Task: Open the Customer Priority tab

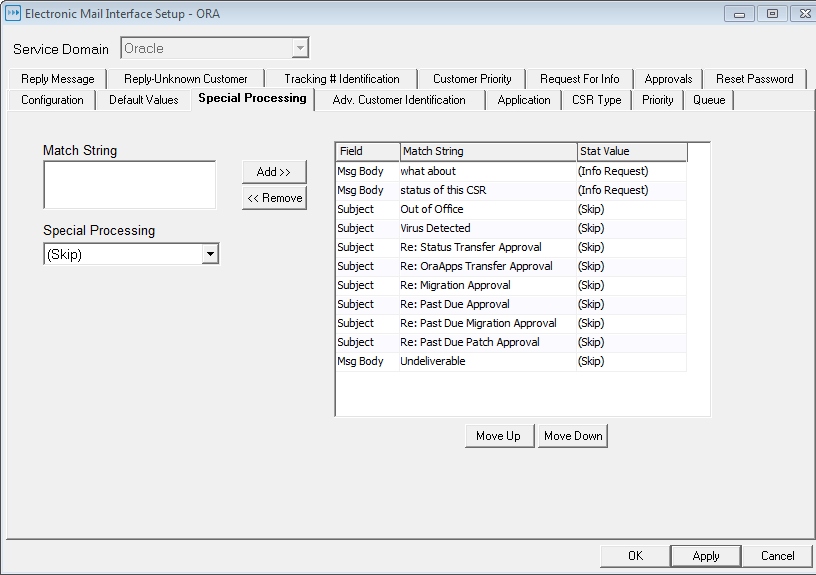Action: coord(472,79)
